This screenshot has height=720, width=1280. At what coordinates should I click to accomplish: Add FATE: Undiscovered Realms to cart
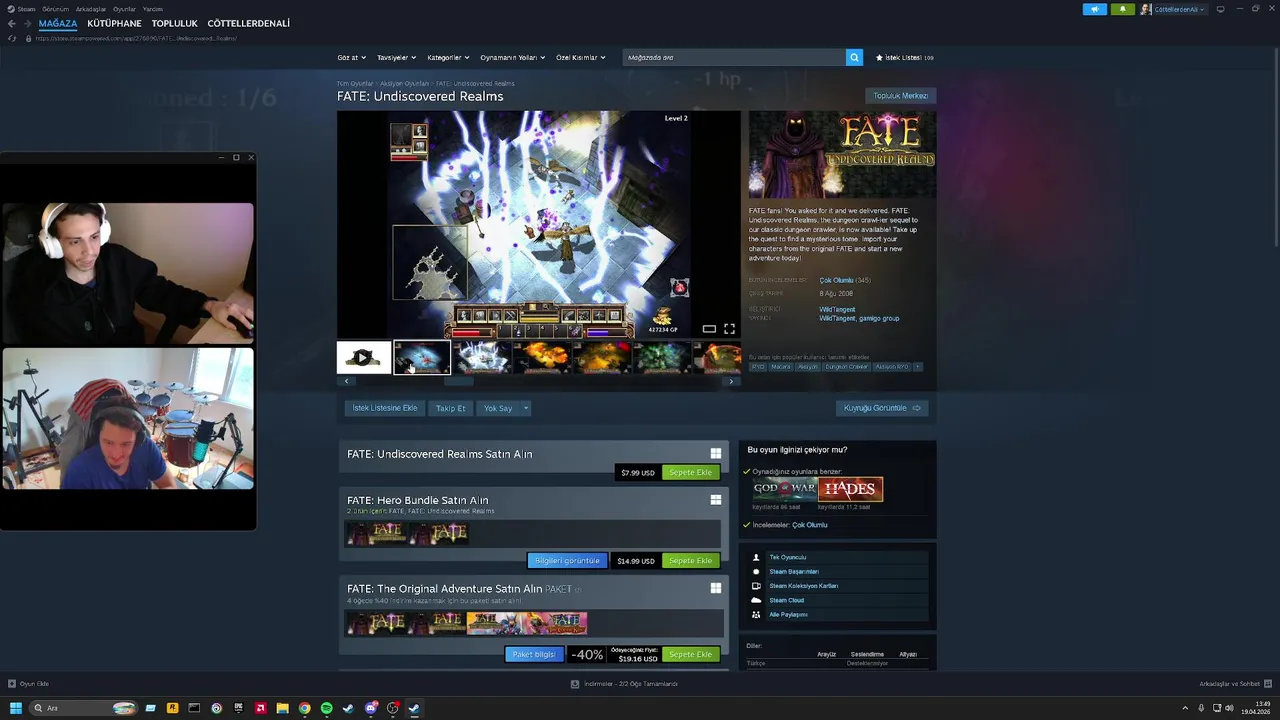point(690,472)
